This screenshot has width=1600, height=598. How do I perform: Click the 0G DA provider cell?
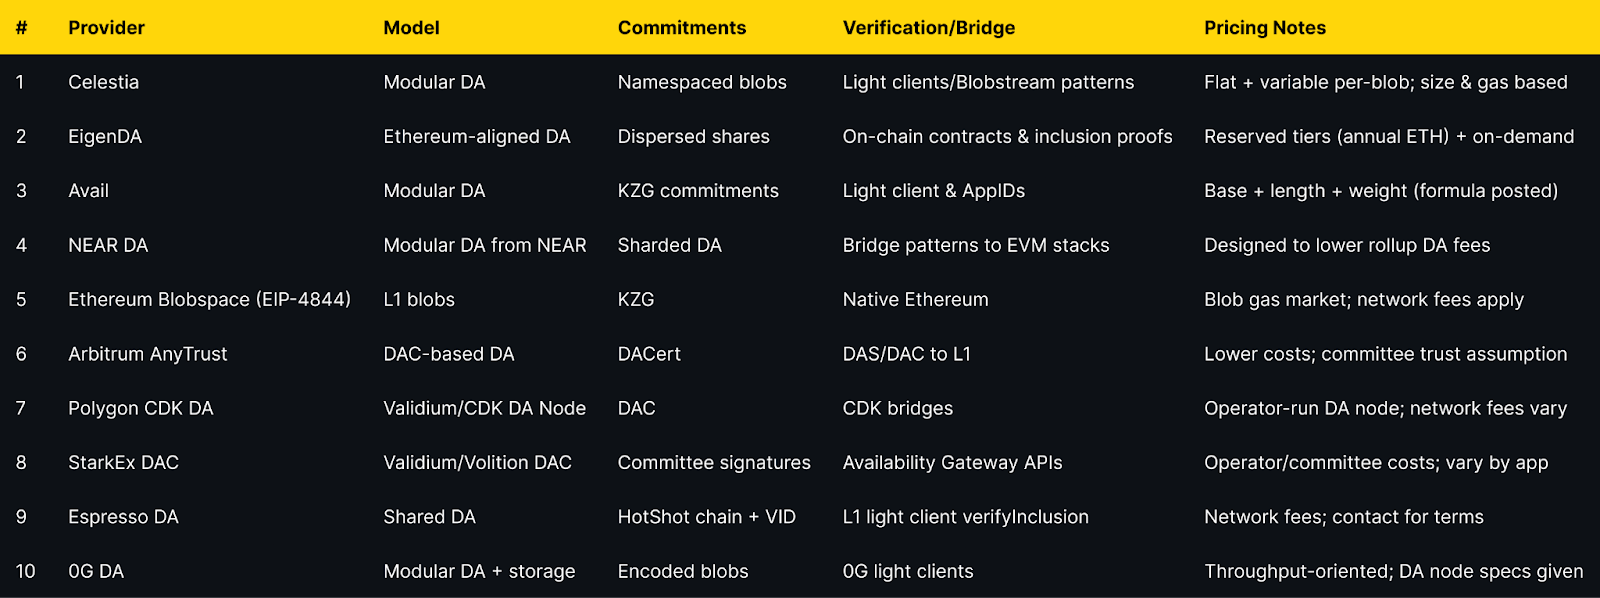pos(96,571)
